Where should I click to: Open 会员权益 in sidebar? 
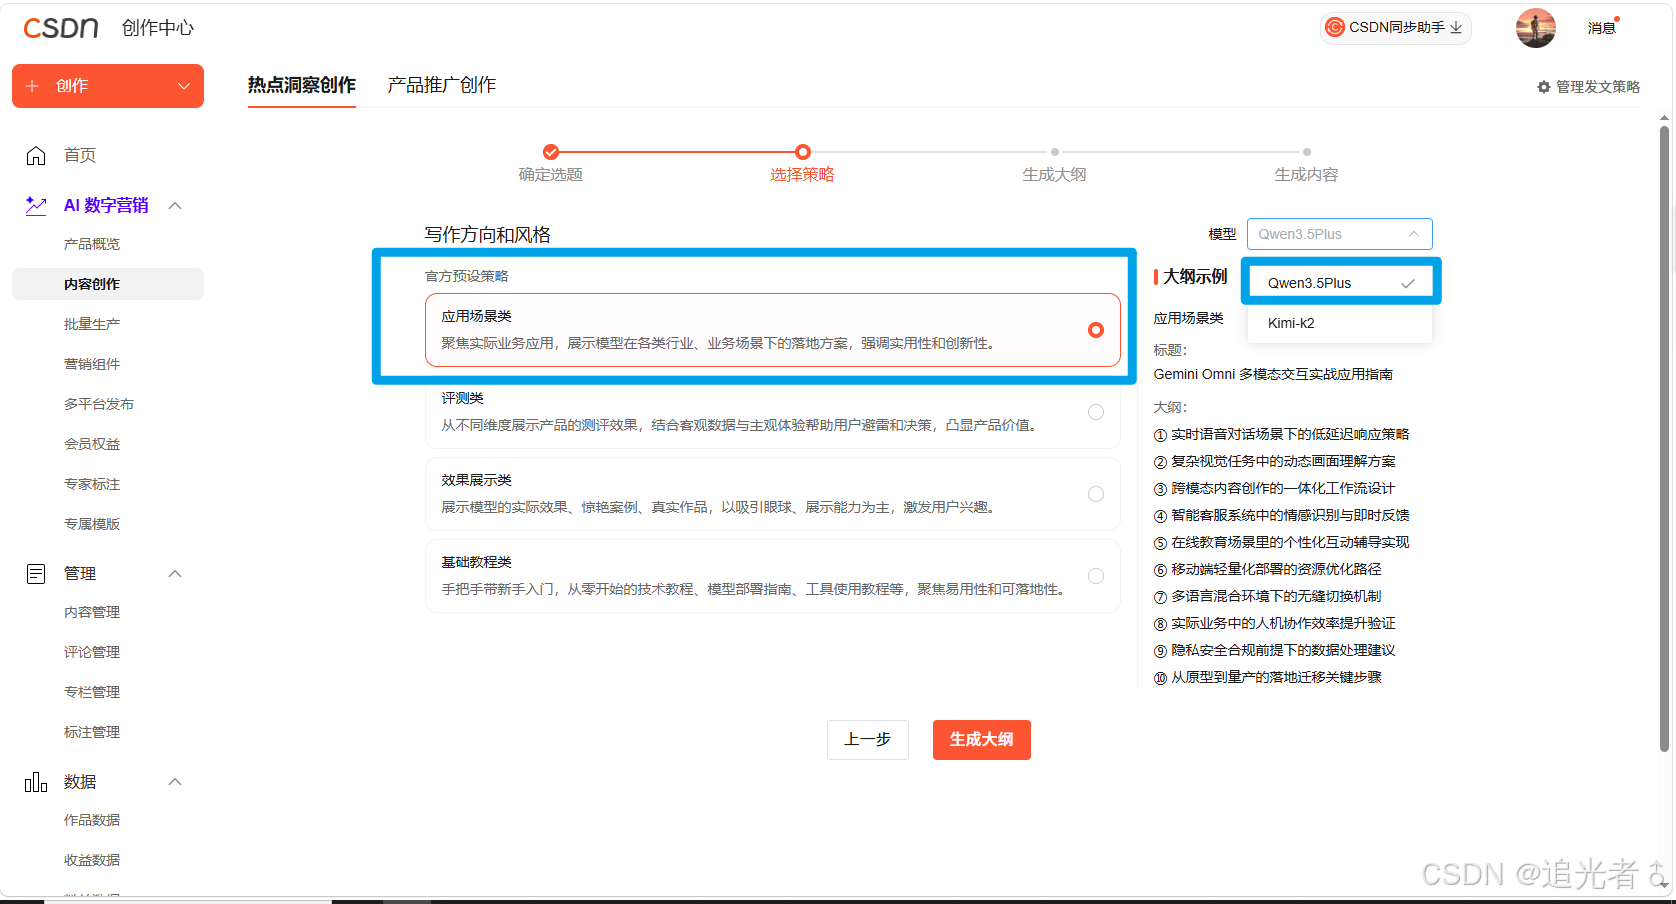[x=92, y=444]
